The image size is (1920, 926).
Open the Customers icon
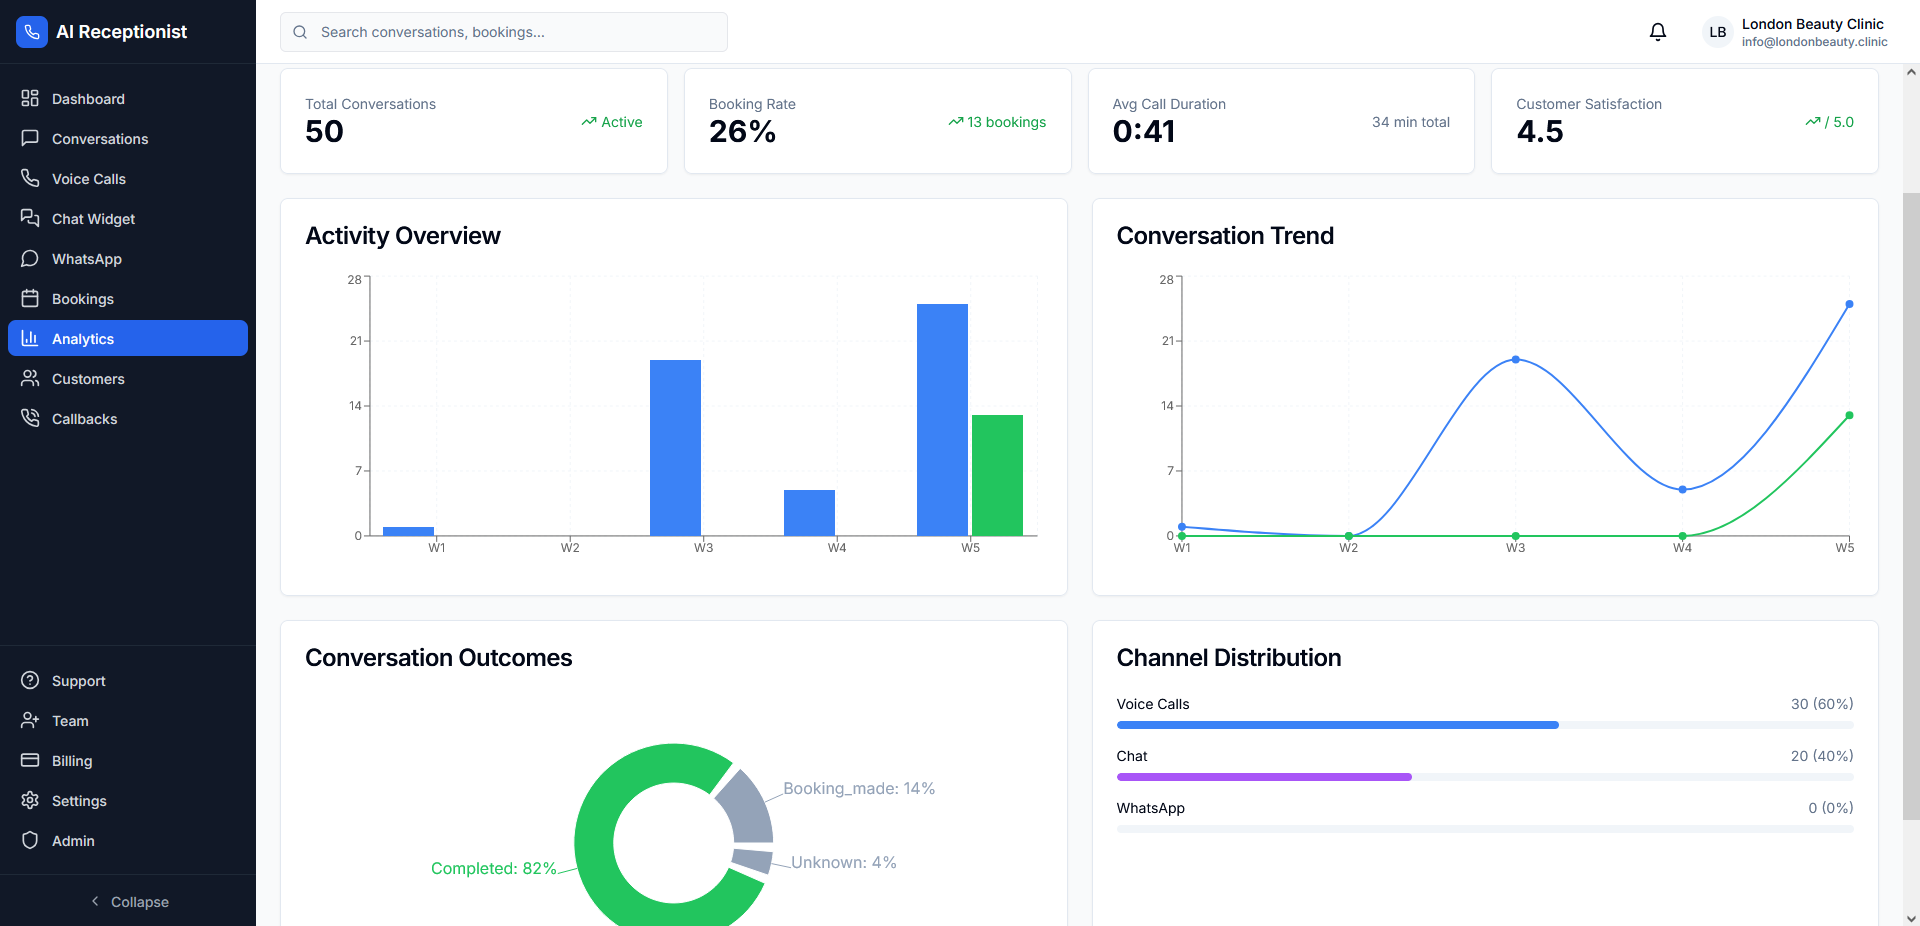[x=31, y=378]
